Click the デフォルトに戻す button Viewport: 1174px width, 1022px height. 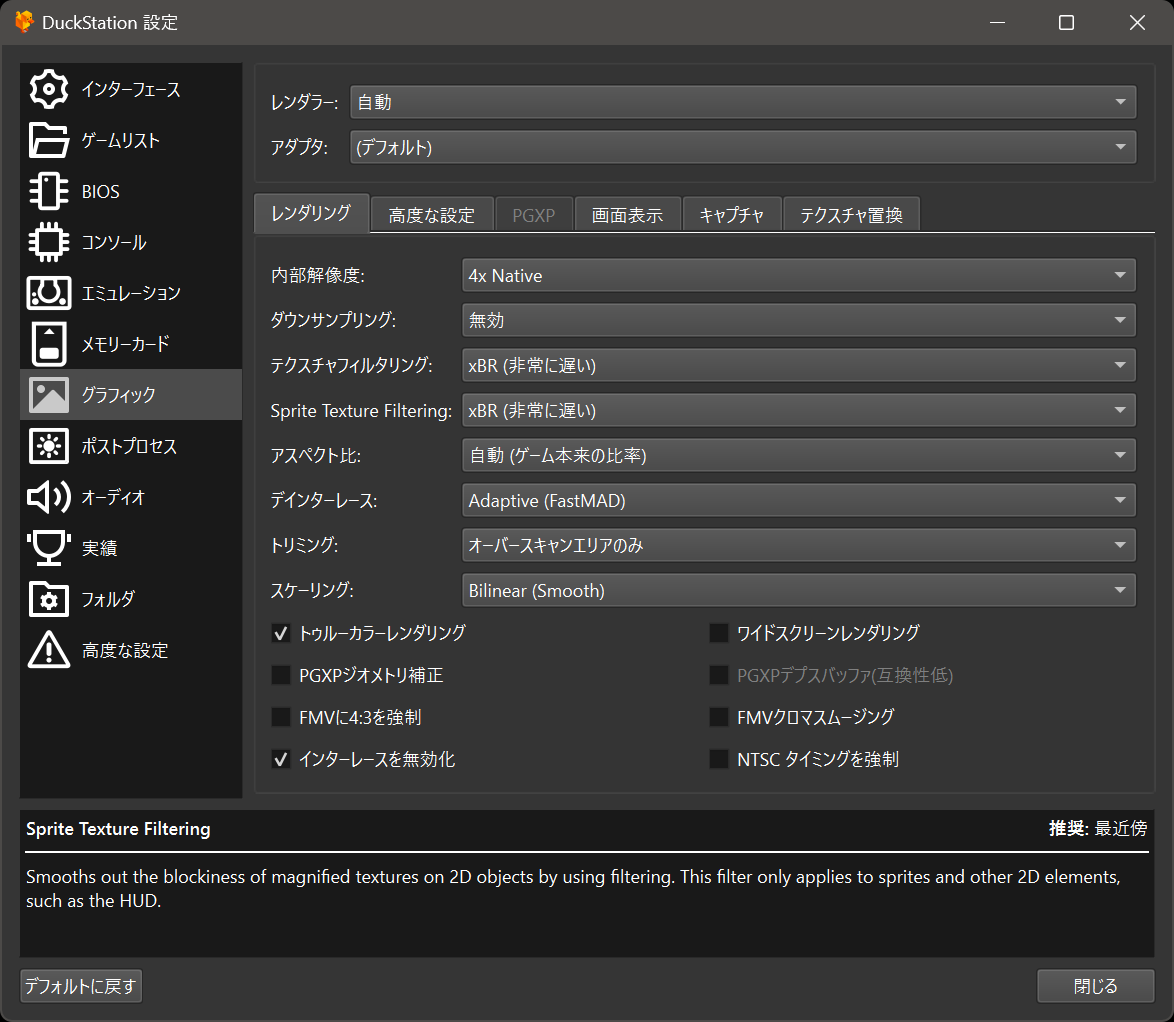point(81,986)
